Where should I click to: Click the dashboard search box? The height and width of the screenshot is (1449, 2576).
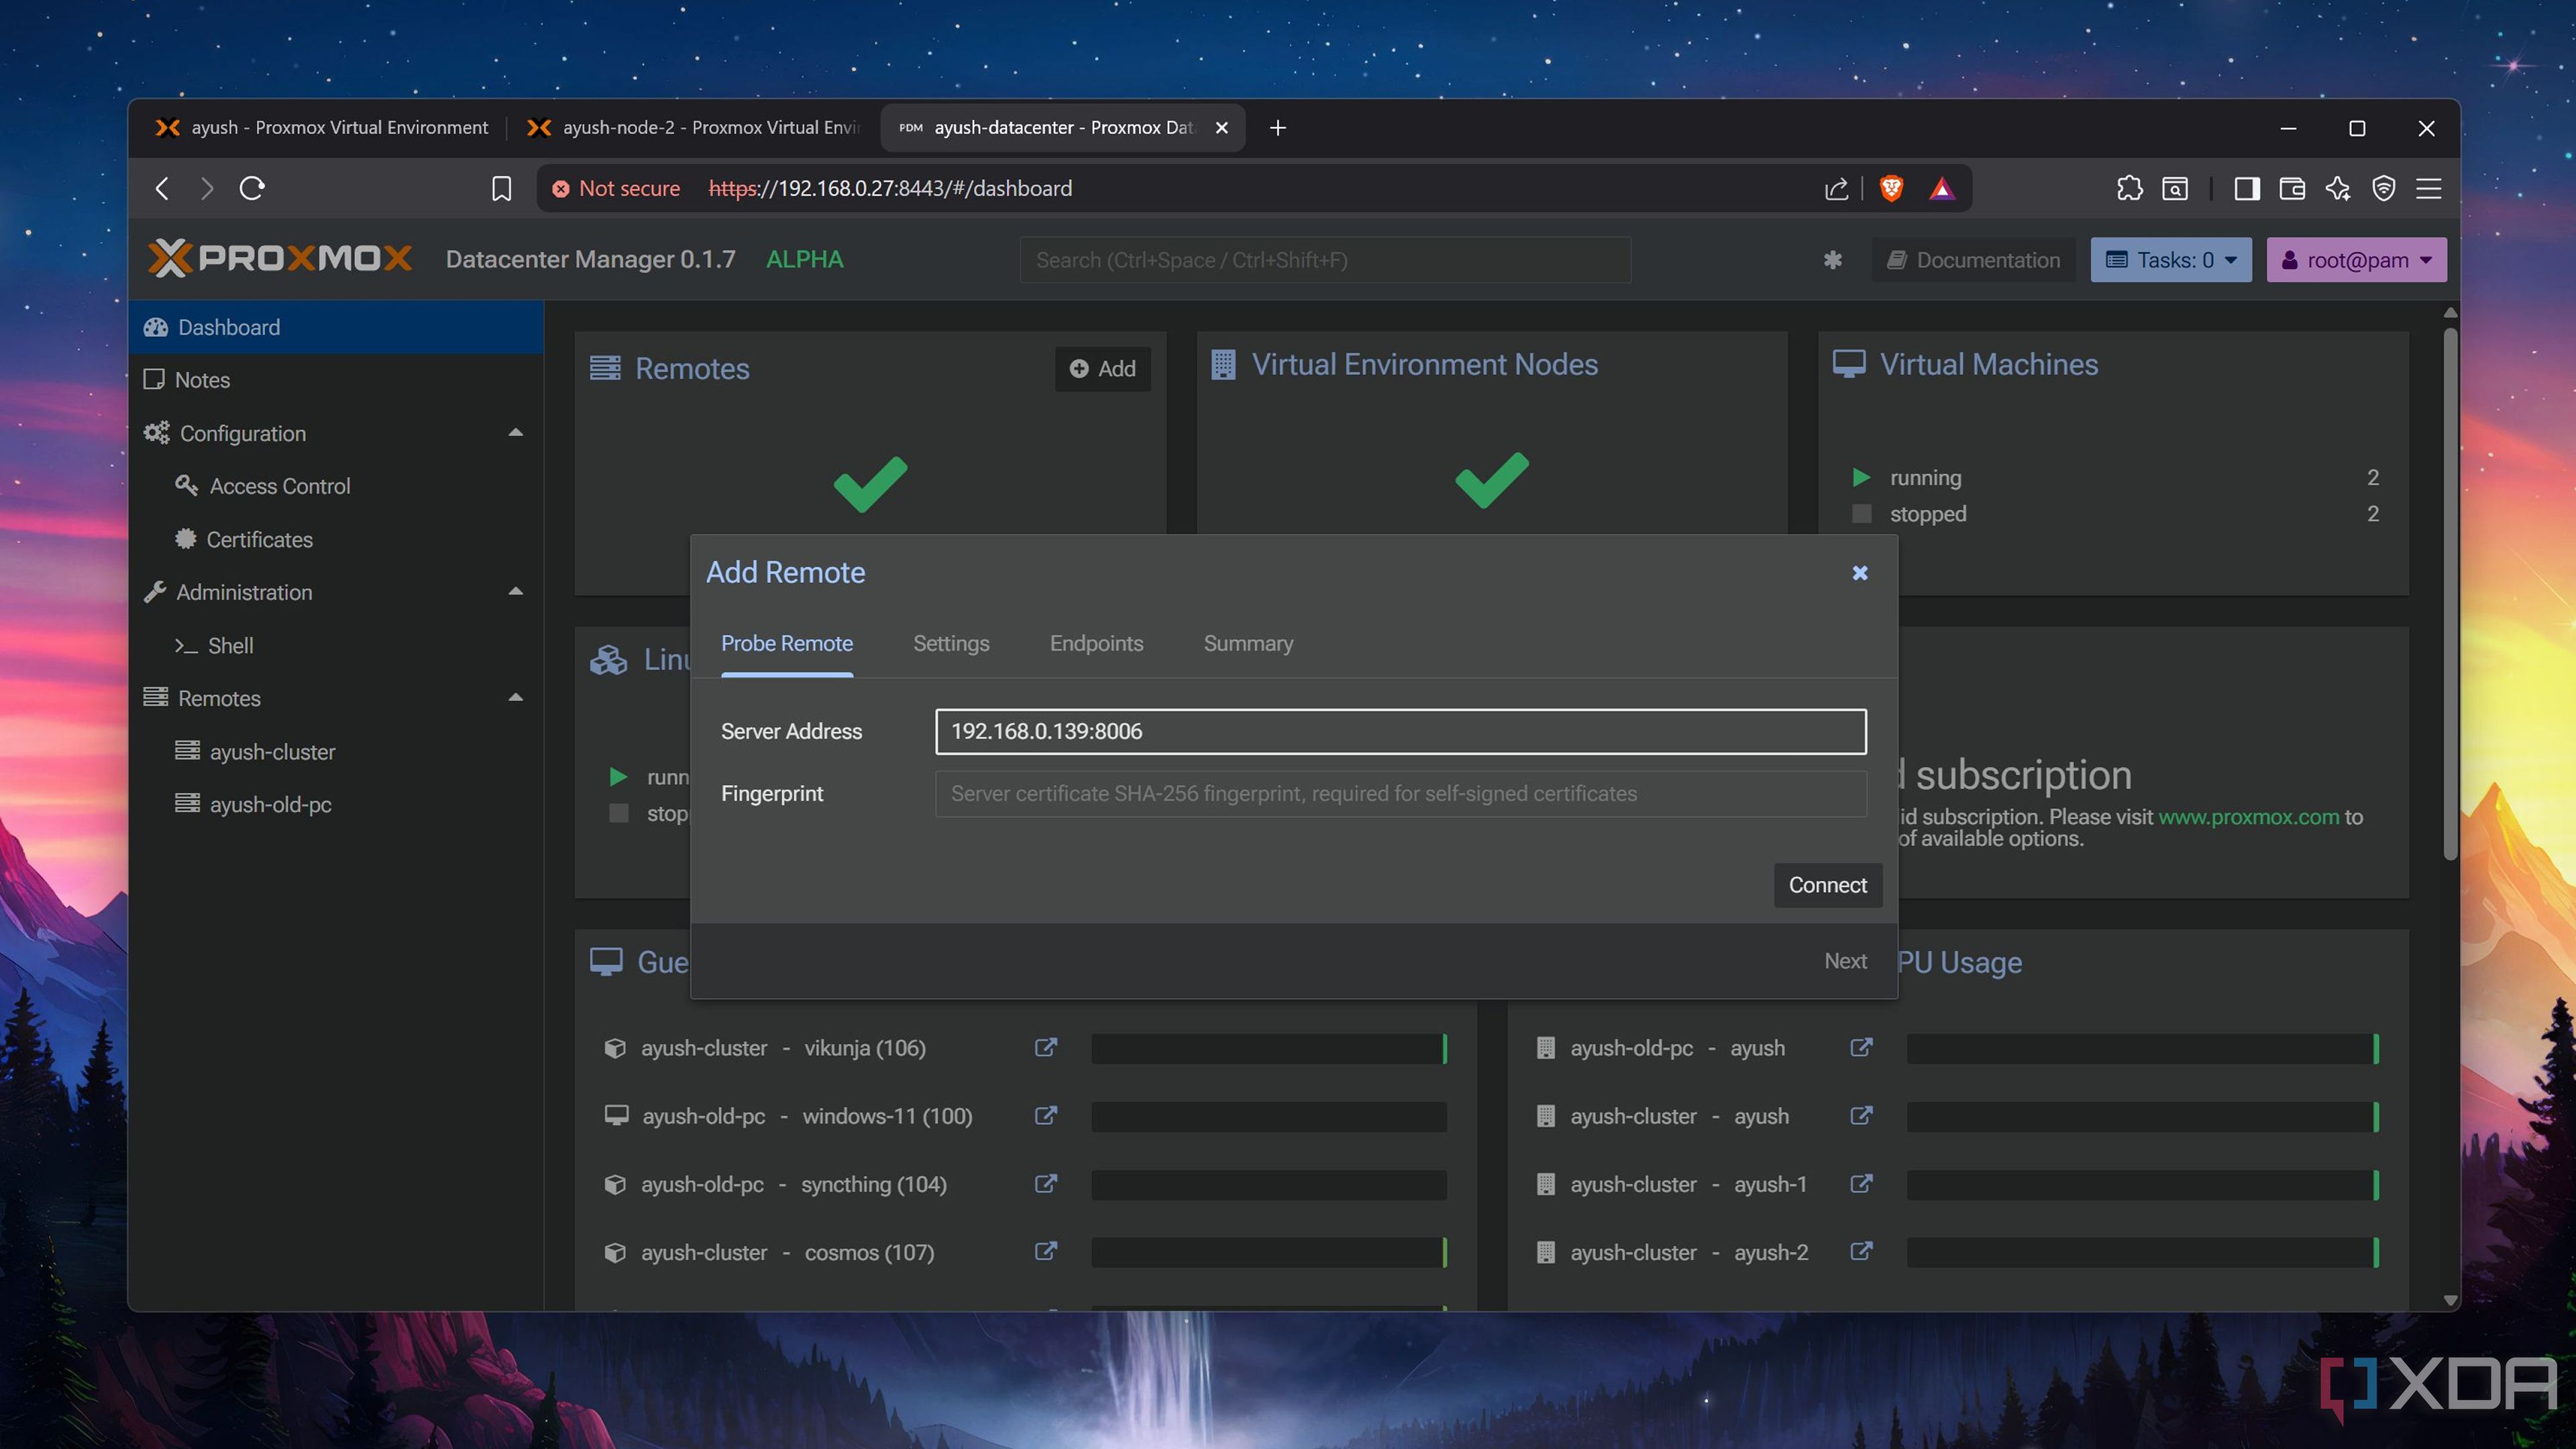1325,260
